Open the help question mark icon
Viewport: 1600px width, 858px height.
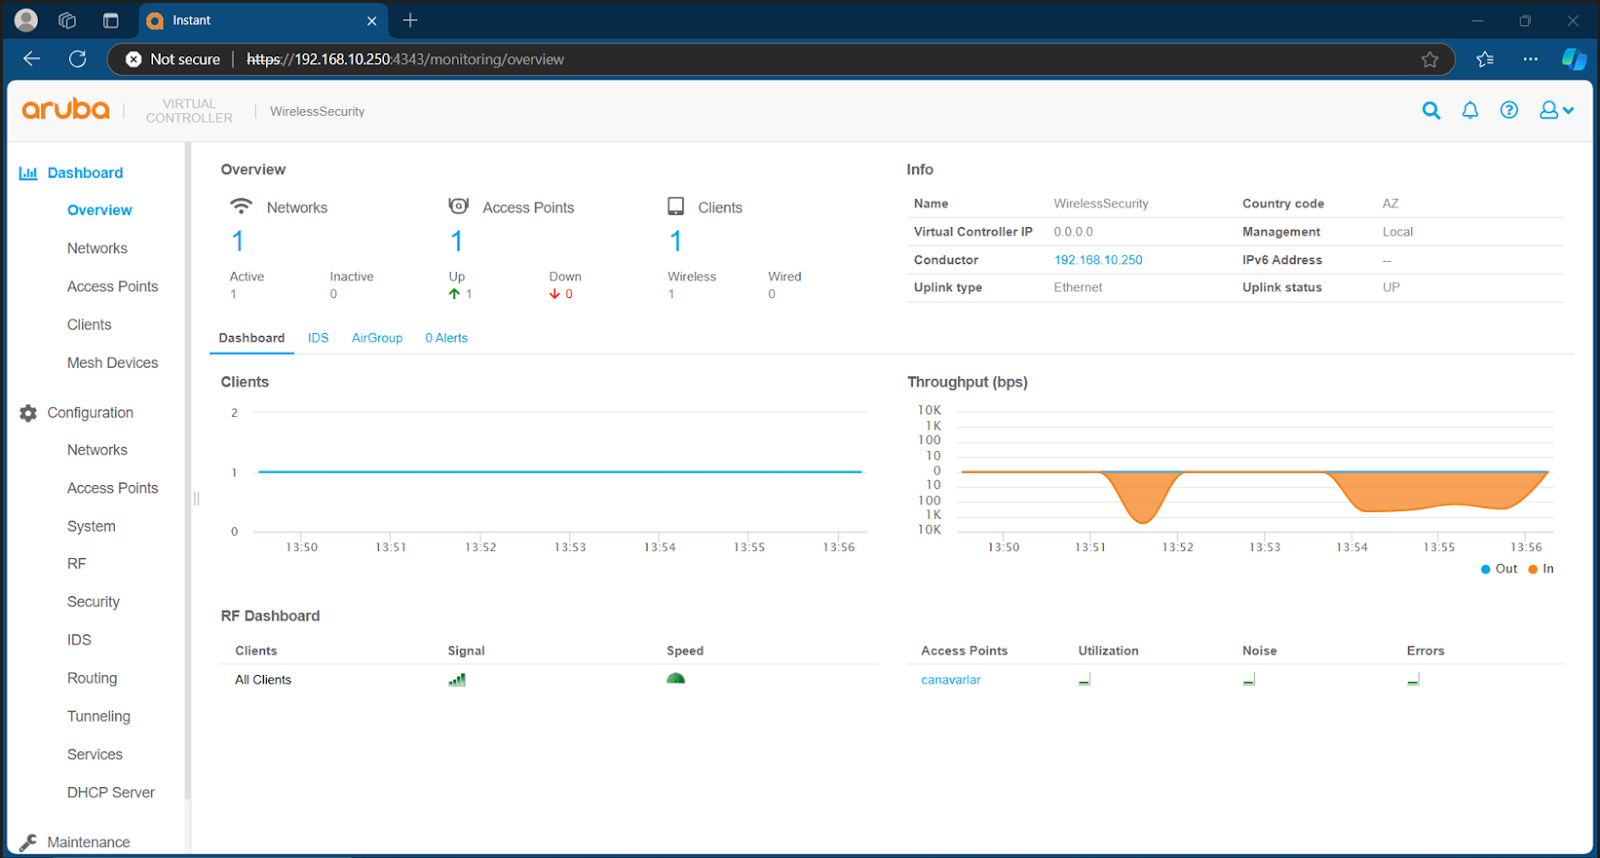(1509, 111)
